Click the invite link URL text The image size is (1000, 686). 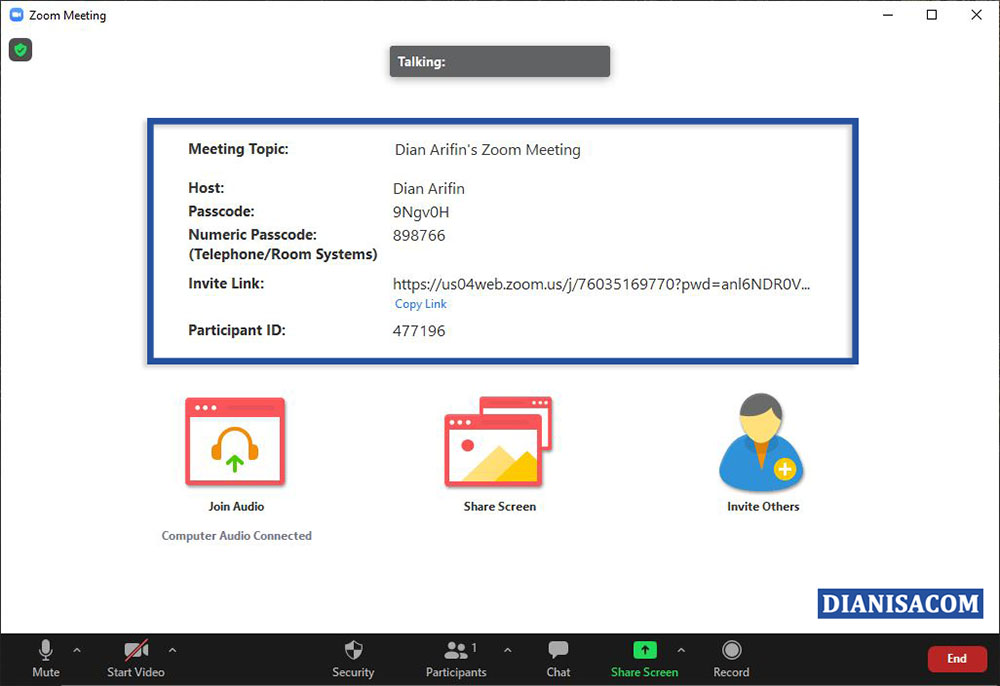[x=601, y=284]
